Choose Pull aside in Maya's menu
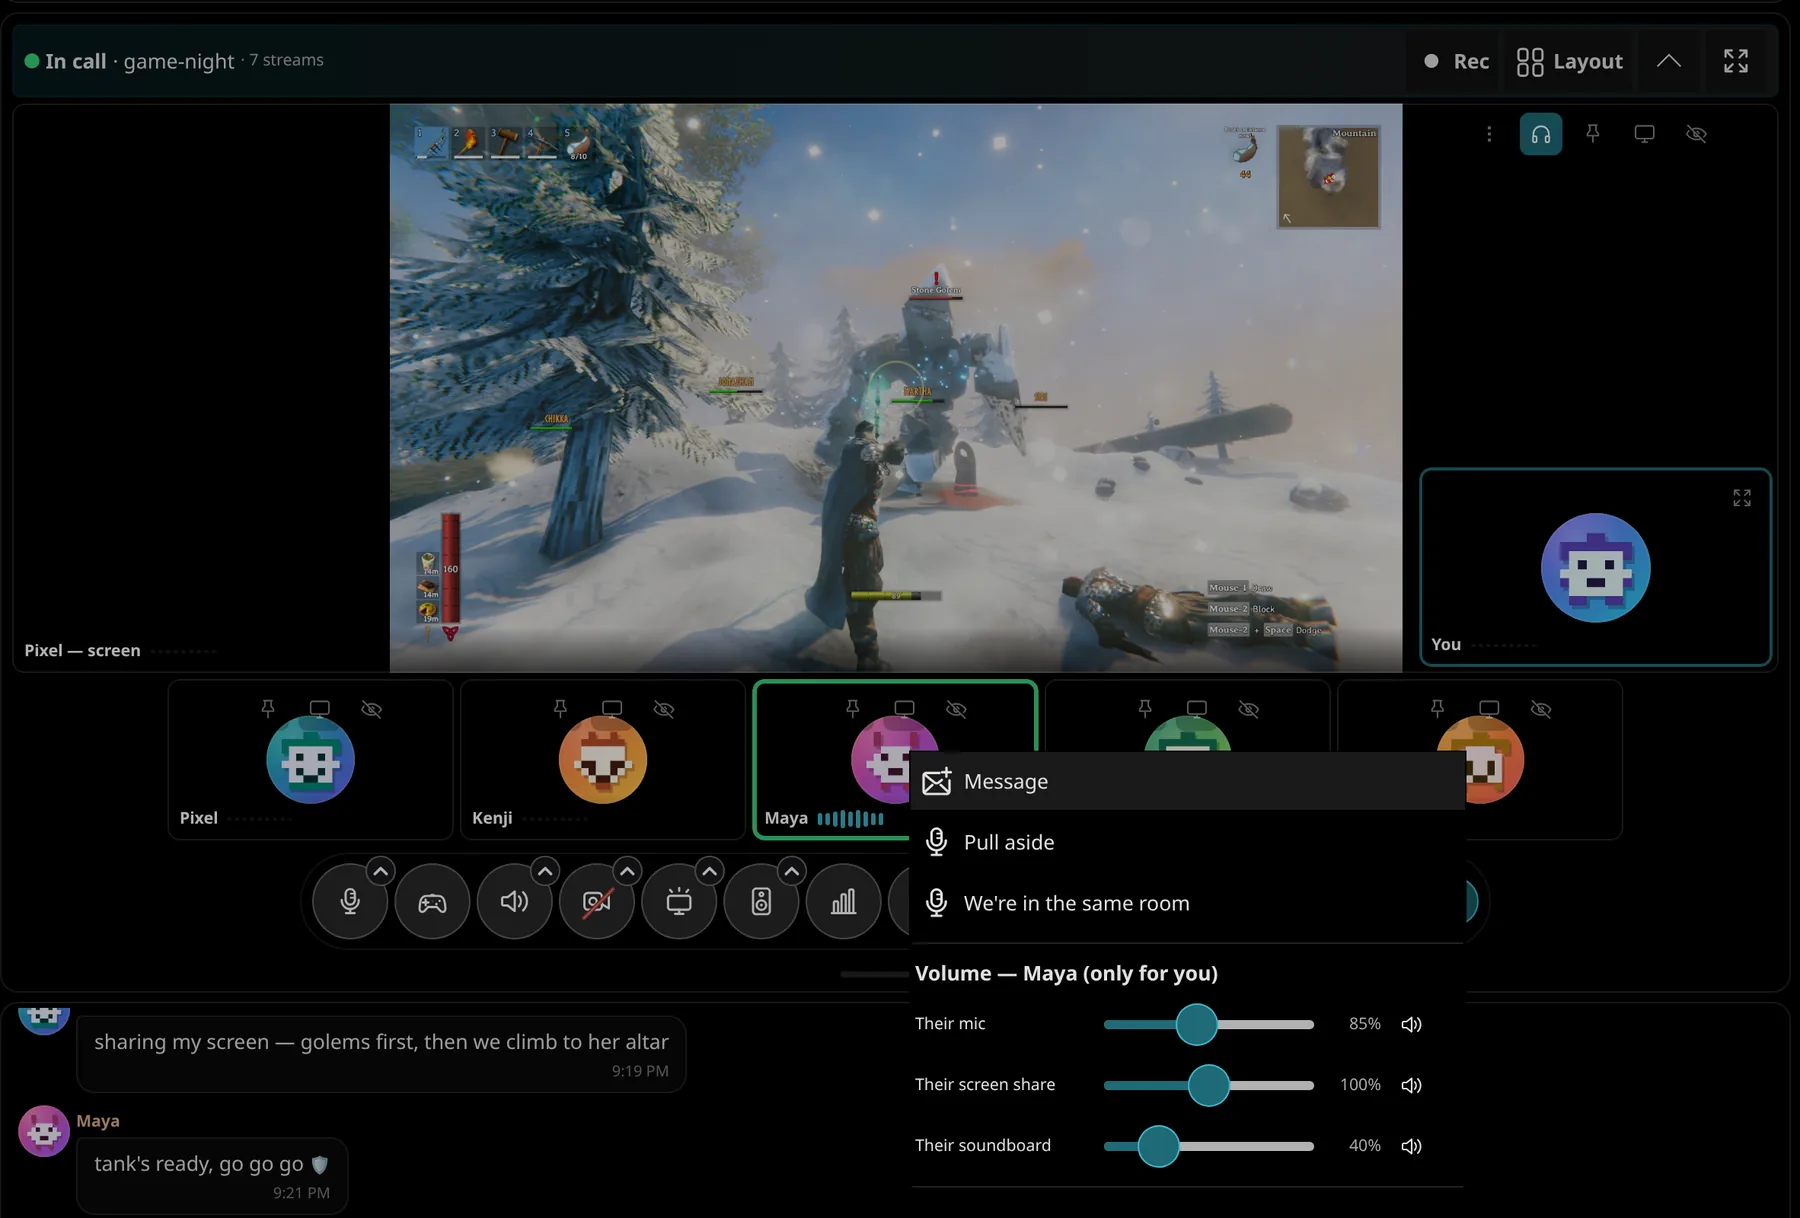1800x1218 pixels. click(1187, 842)
